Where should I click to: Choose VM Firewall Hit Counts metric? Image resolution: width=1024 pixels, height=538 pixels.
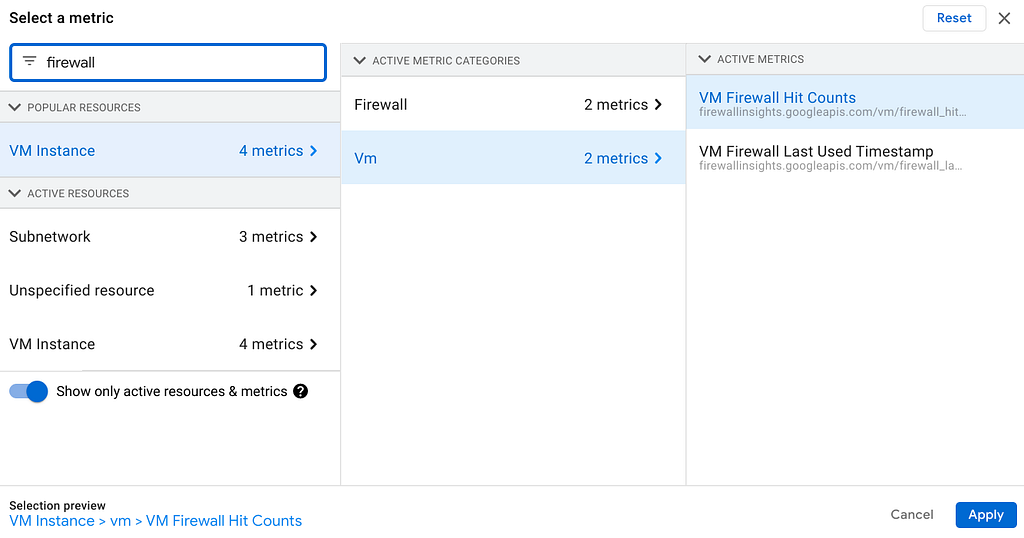[x=855, y=103]
